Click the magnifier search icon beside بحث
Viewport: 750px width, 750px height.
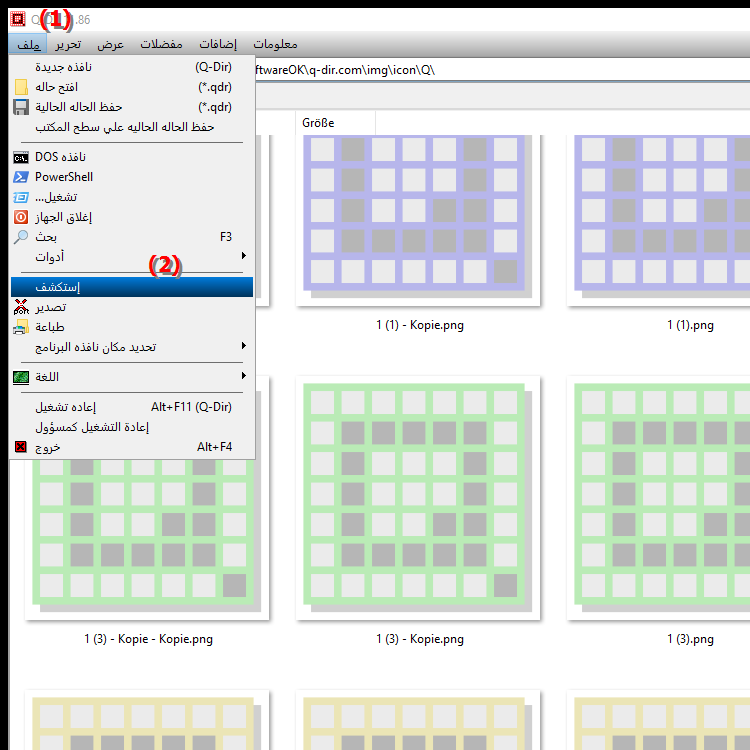tap(21, 237)
